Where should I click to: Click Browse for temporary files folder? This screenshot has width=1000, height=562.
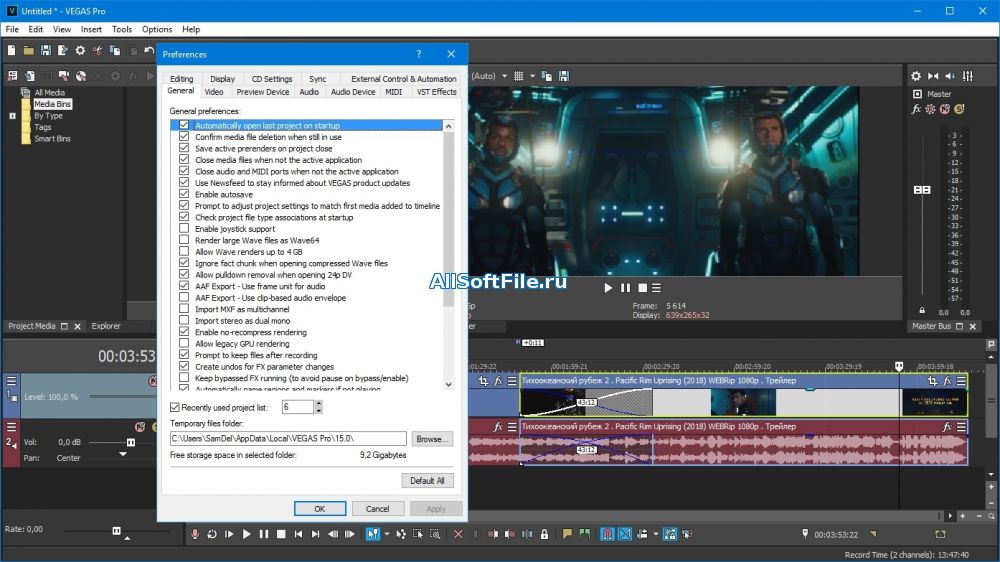[x=432, y=439]
